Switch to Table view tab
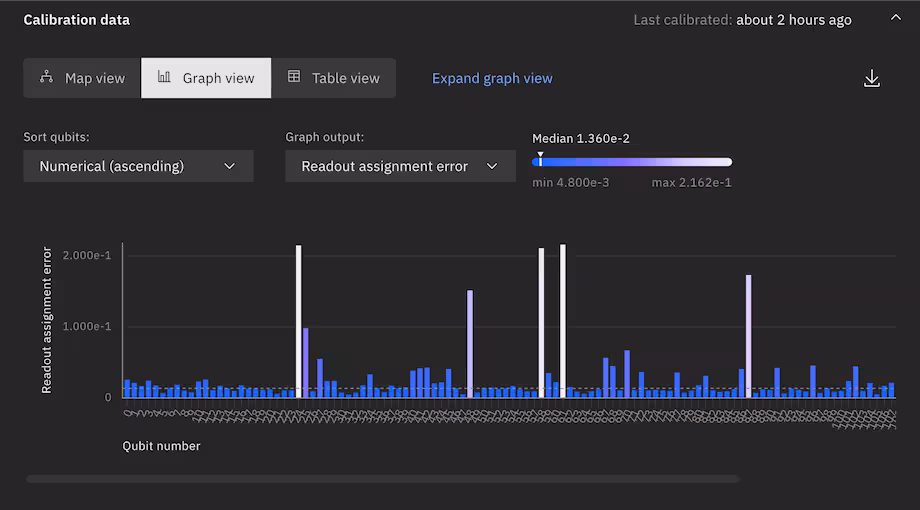 point(333,78)
